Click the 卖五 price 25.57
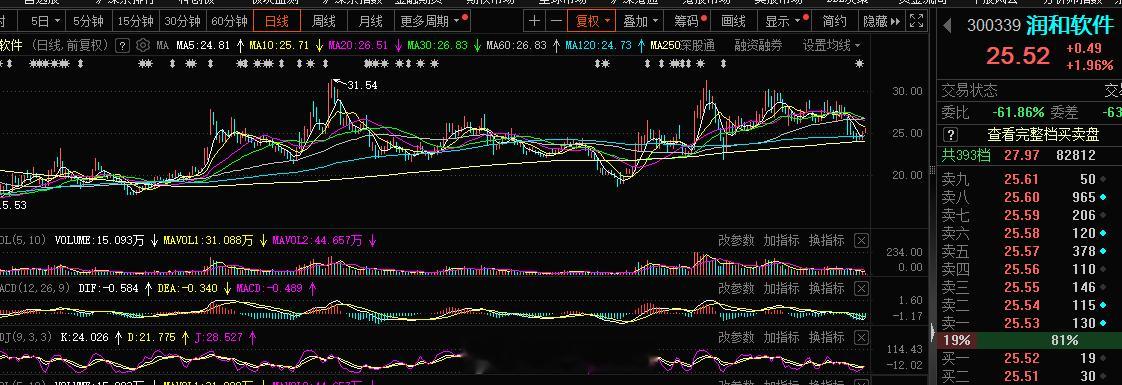Image resolution: width=1122 pixels, height=385 pixels. [1021, 251]
